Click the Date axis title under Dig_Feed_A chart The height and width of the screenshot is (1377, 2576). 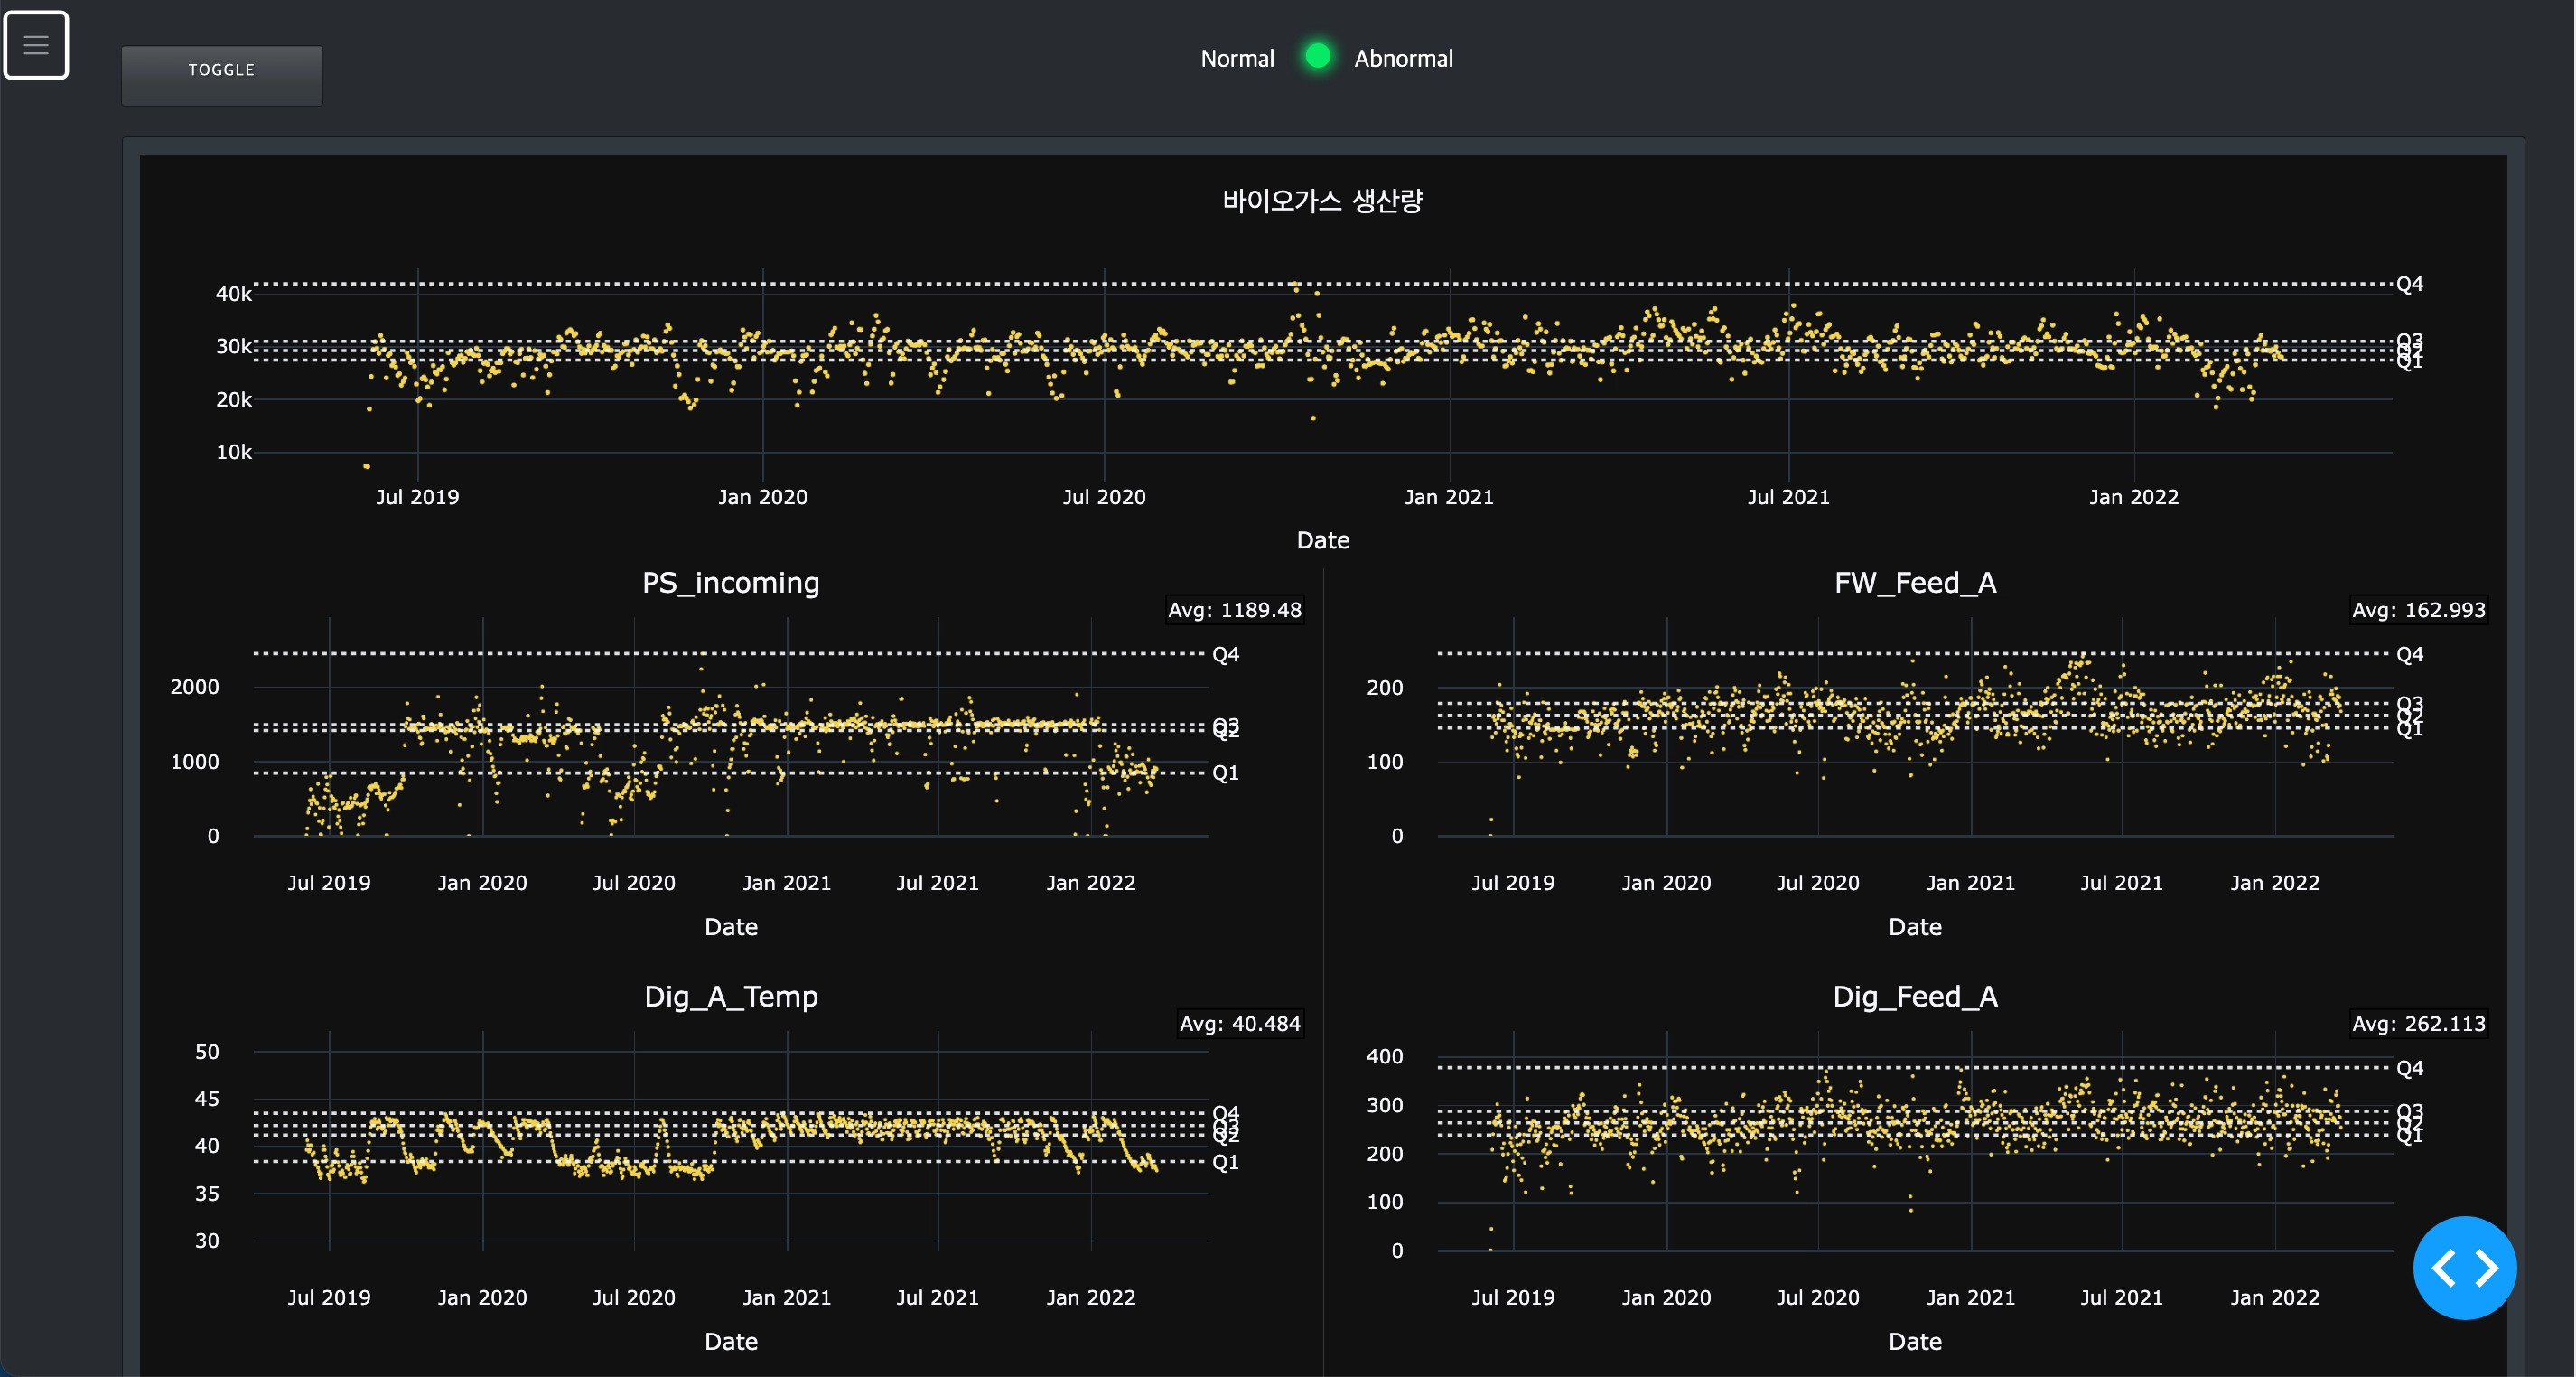pyautogui.click(x=1915, y=1342)
